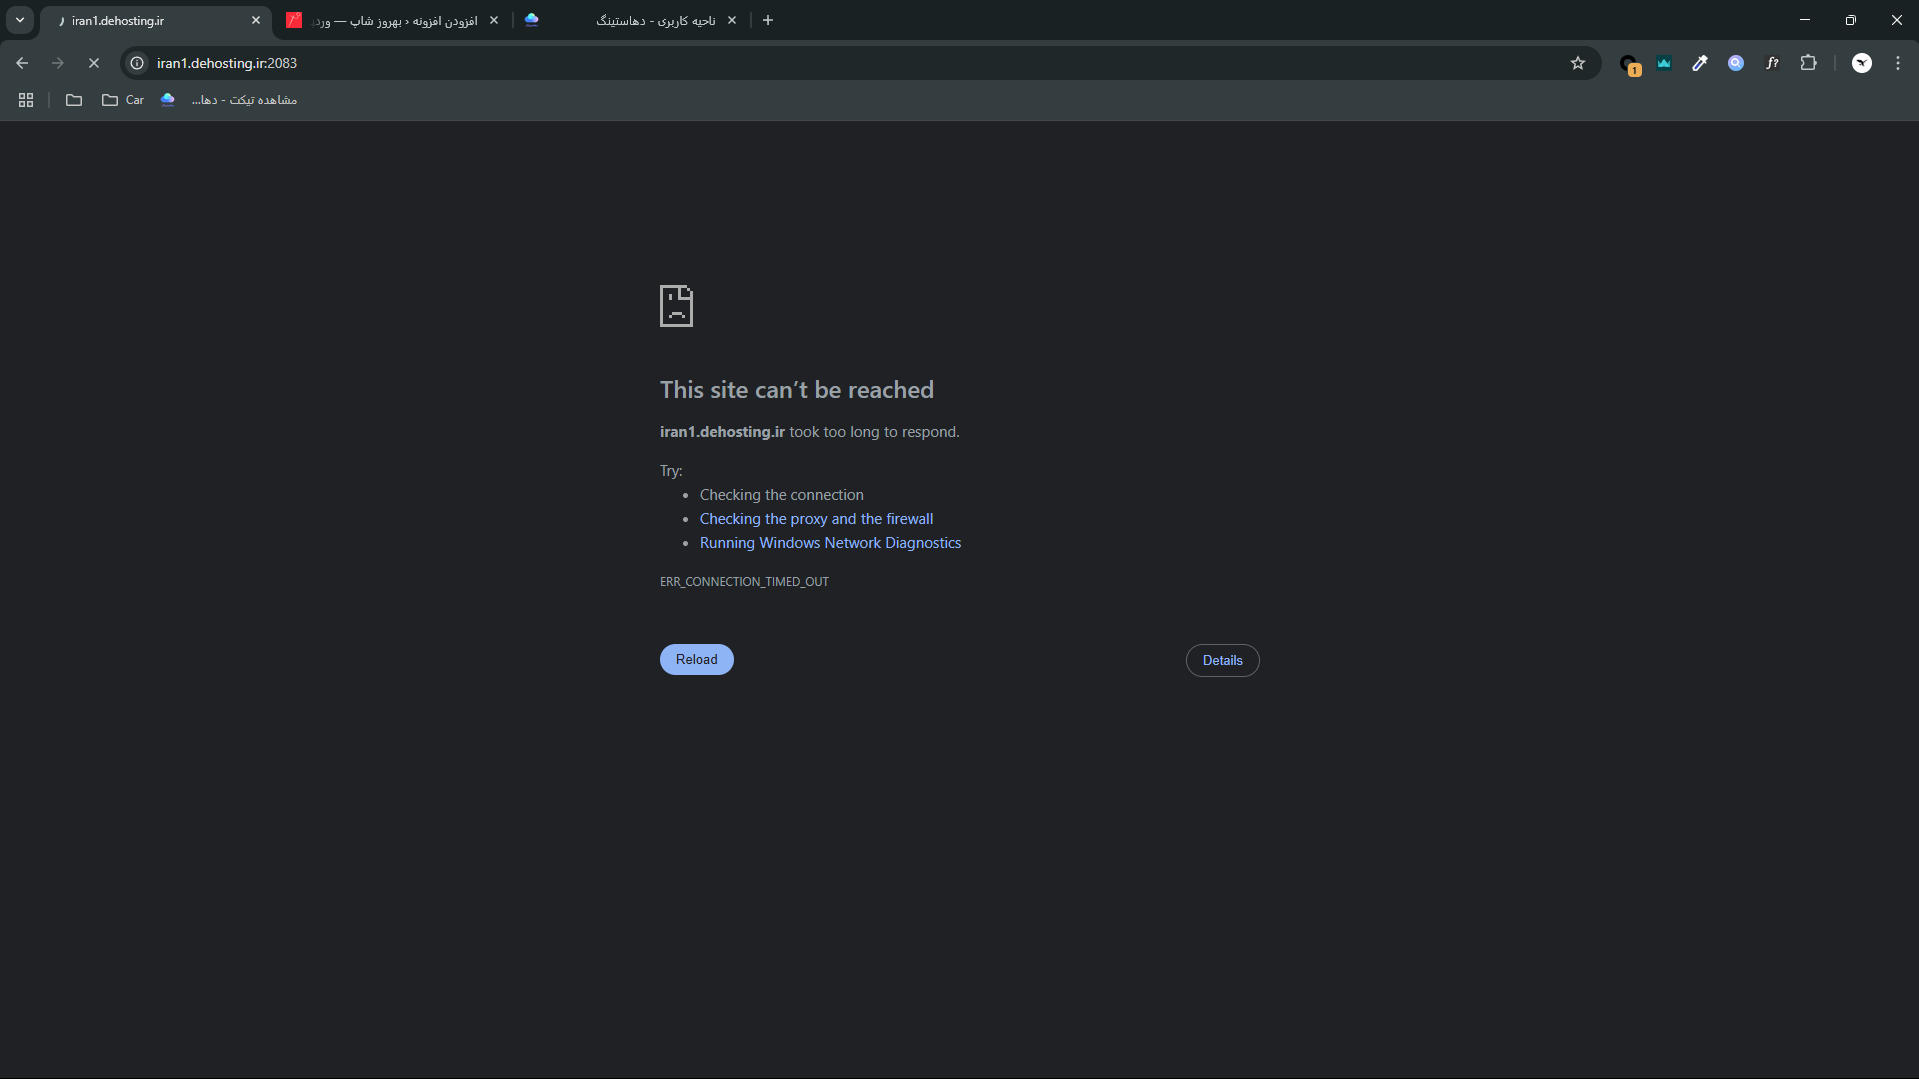View site information icon in address bar
This screenshot has height=1079, width=1919.
(138, 63)
